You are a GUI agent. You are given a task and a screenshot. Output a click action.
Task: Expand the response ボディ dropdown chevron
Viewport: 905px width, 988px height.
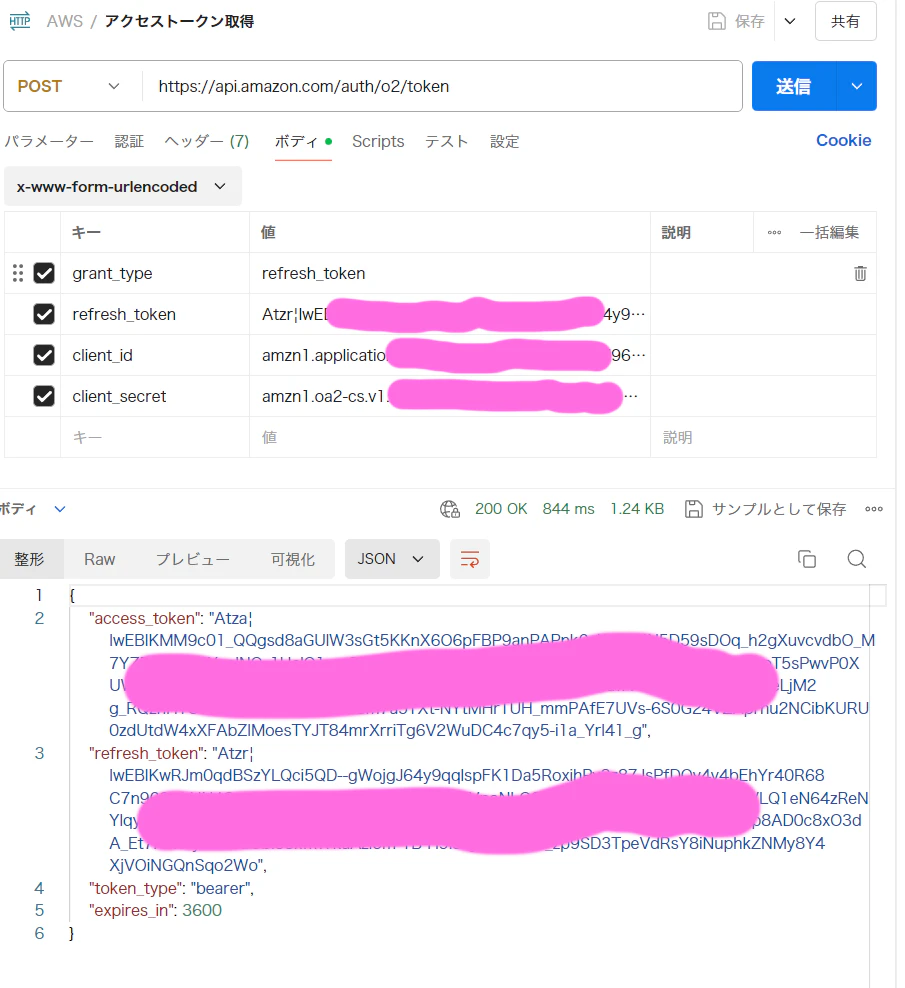[60, 509]
